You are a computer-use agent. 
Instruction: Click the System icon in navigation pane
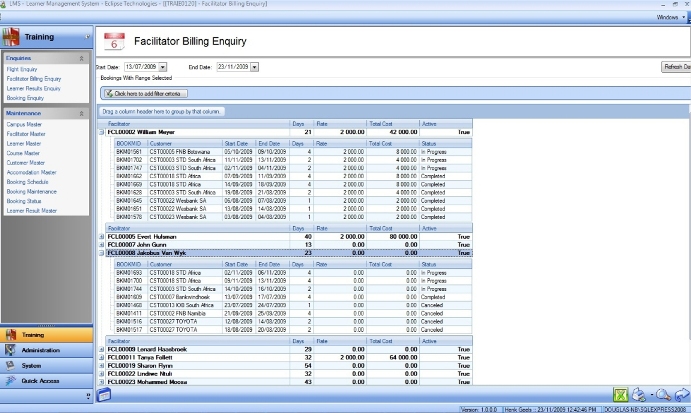(x=11, y=365)
